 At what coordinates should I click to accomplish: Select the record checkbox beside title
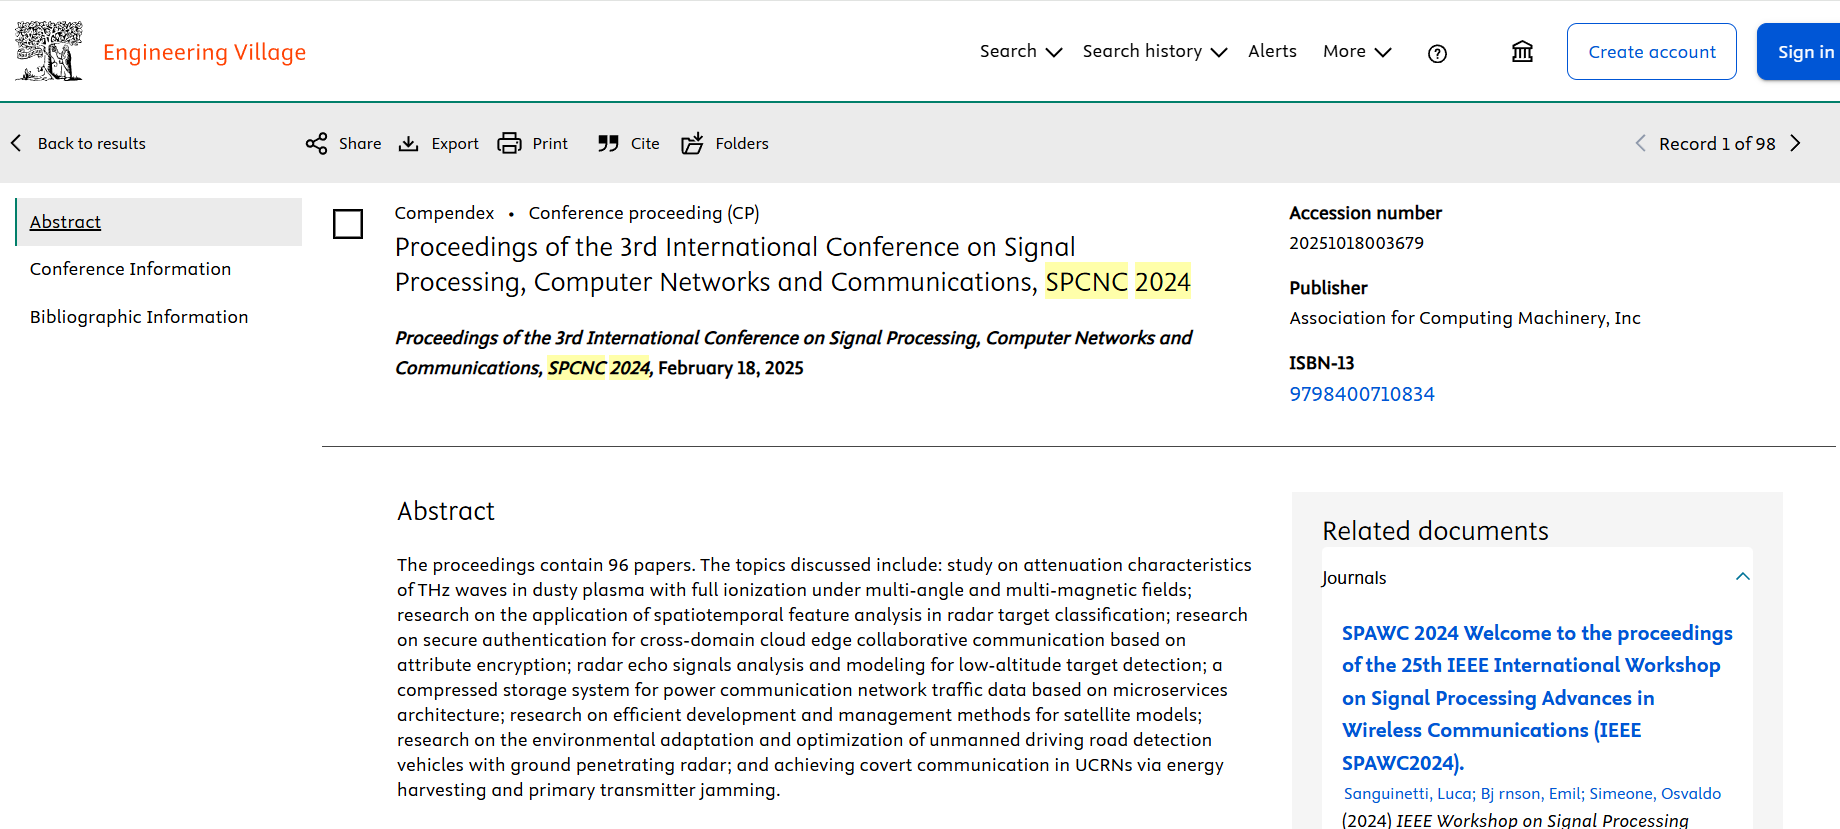click(x=348, y=224)
